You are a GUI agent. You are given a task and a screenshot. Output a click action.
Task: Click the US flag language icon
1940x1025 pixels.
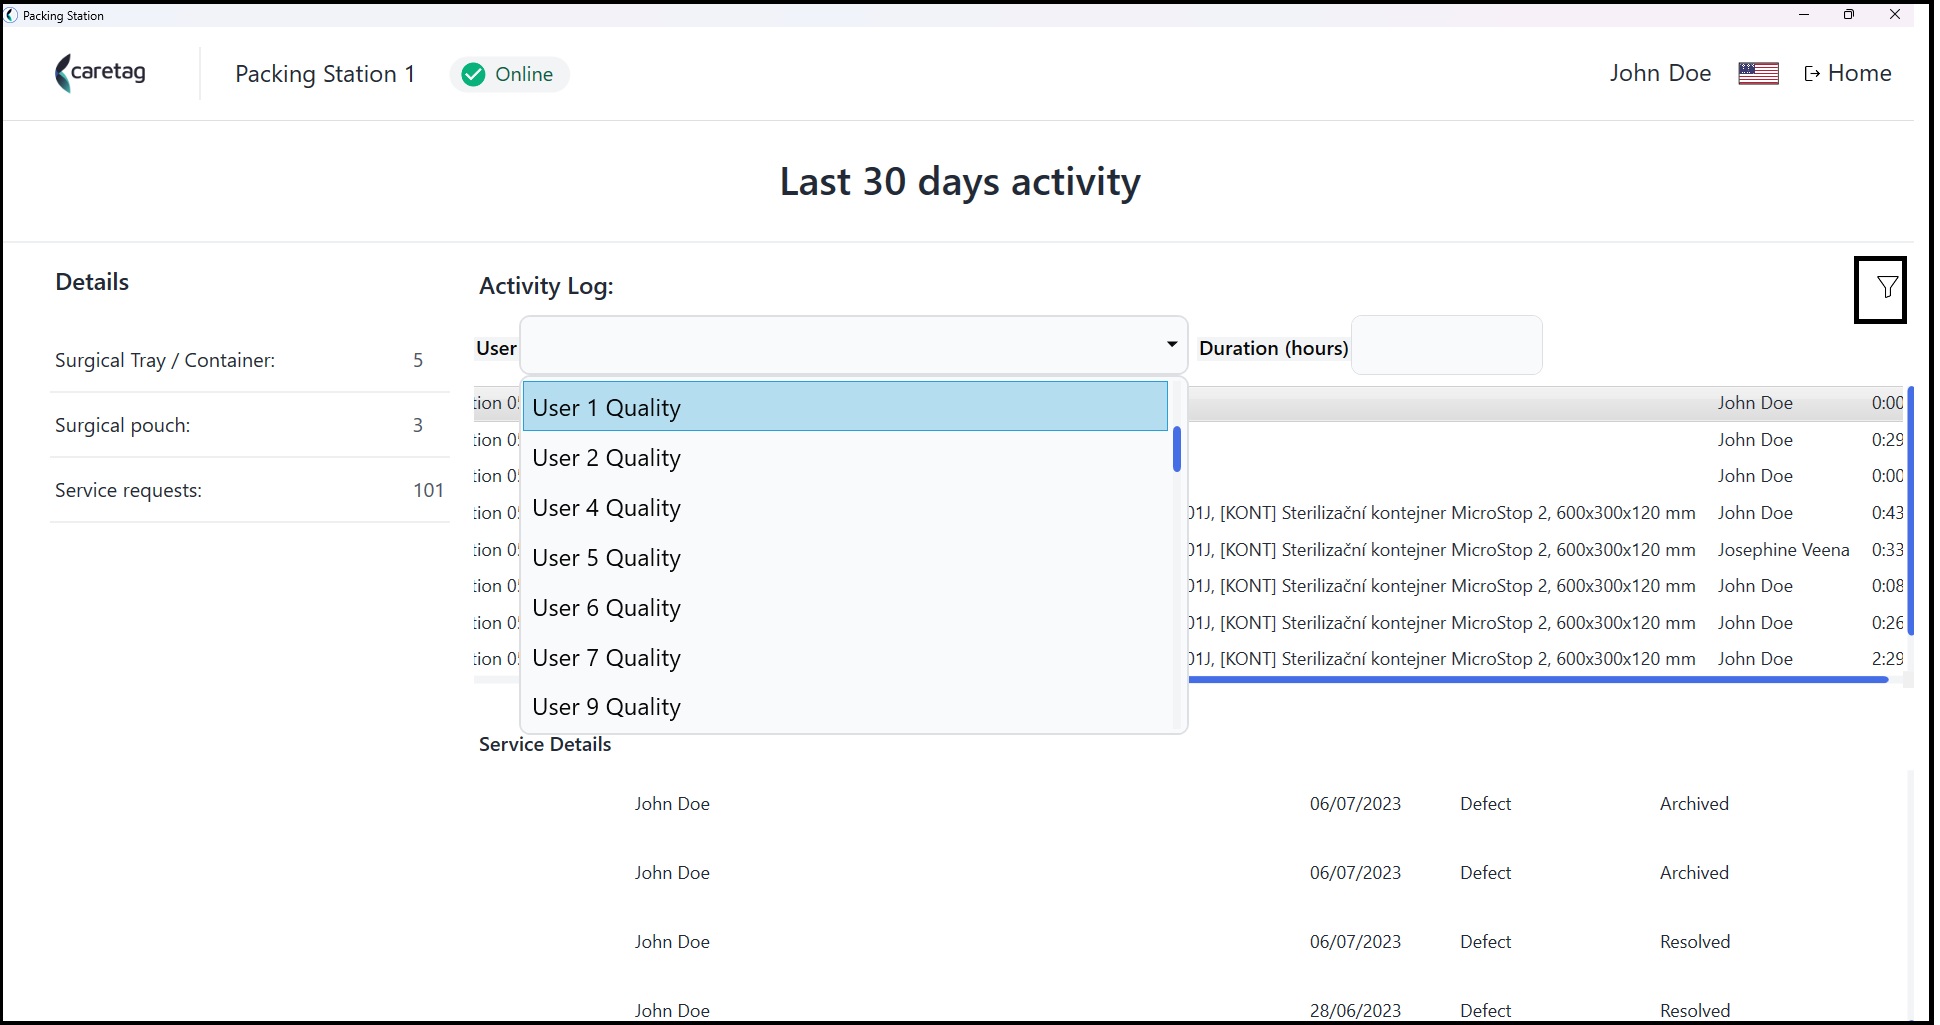[1758, 74]
